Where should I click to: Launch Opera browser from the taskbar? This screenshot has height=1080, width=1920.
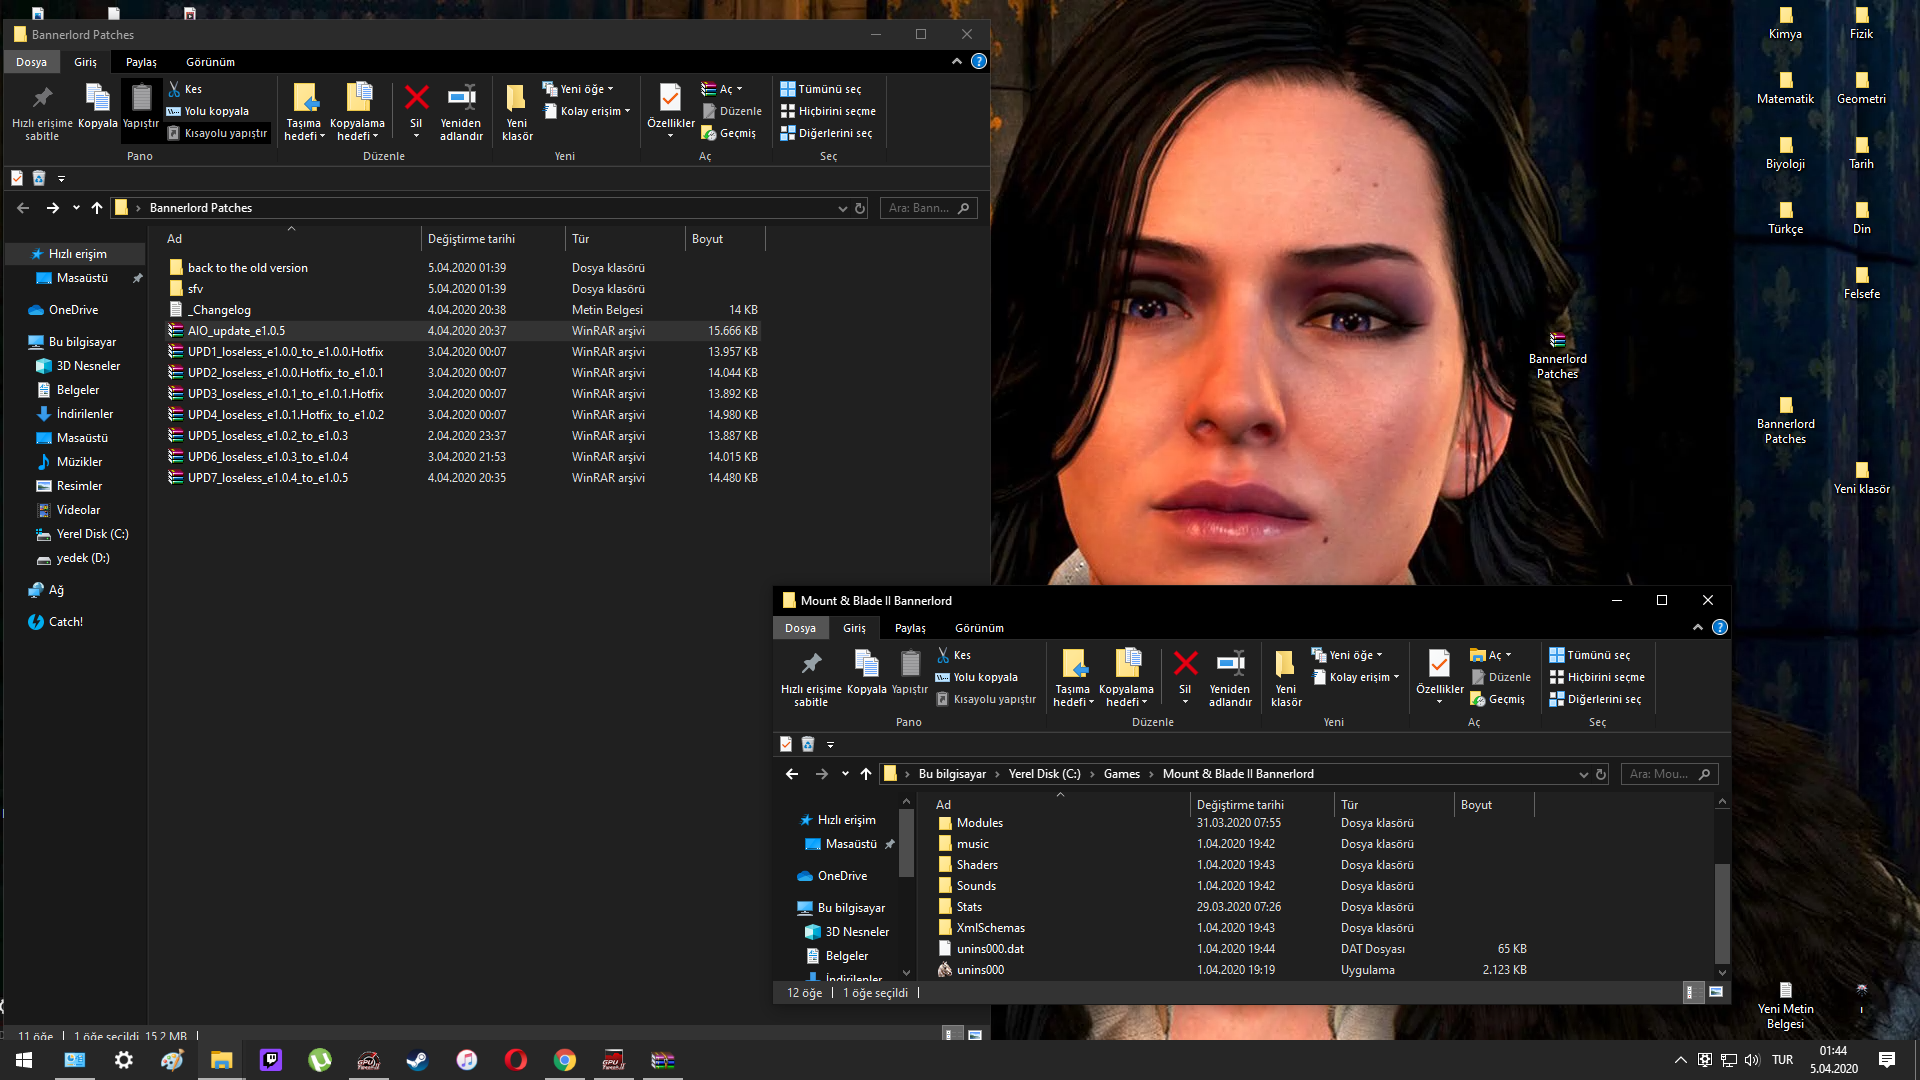point(515,1060)
